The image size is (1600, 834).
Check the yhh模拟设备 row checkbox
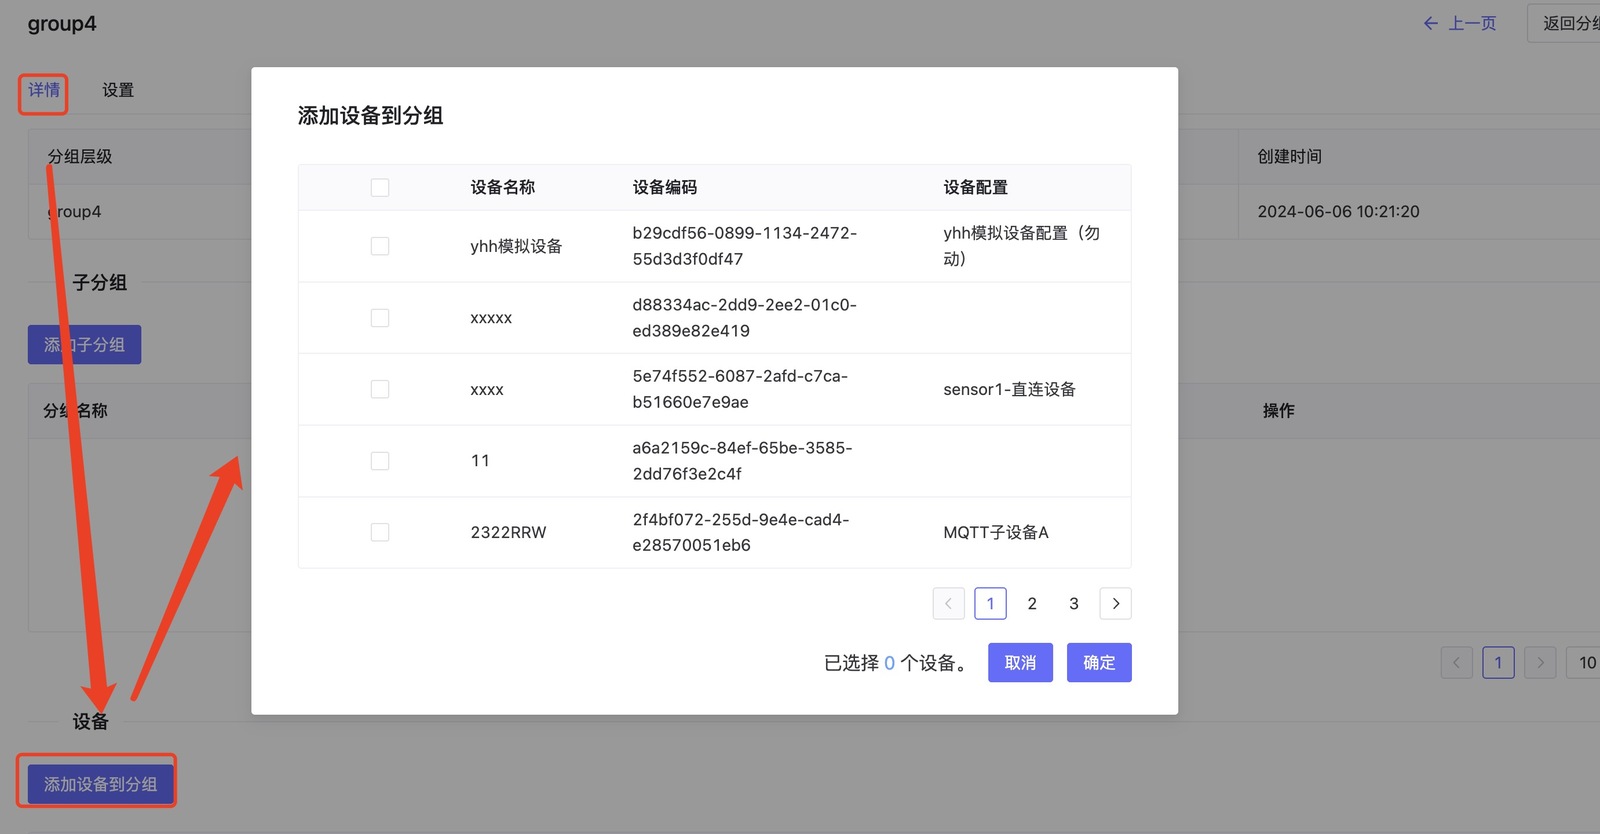pos(380,246)
